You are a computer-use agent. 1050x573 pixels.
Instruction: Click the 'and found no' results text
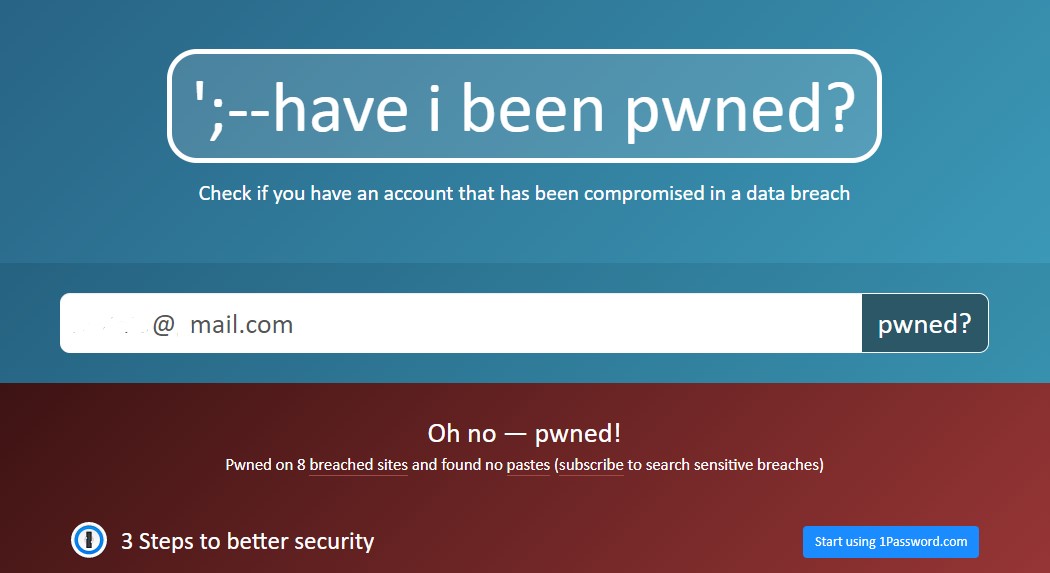click(457, 465)
